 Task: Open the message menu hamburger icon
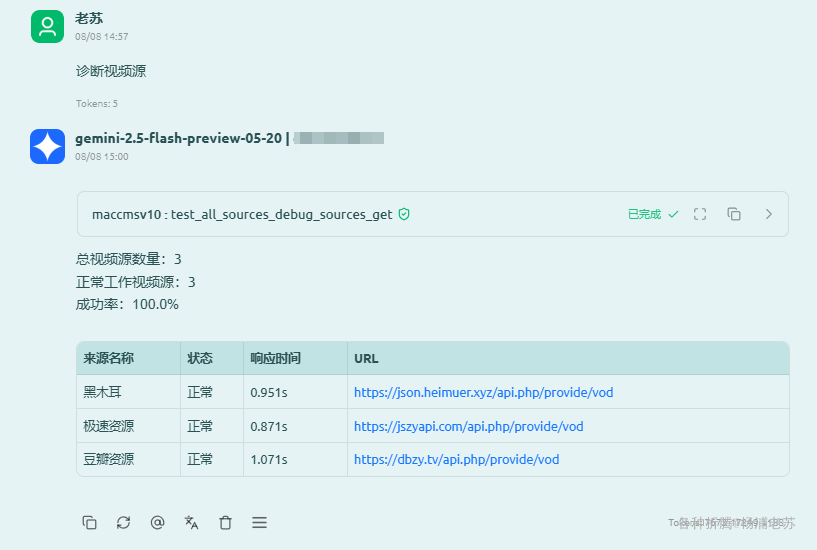tap(259, 522)
